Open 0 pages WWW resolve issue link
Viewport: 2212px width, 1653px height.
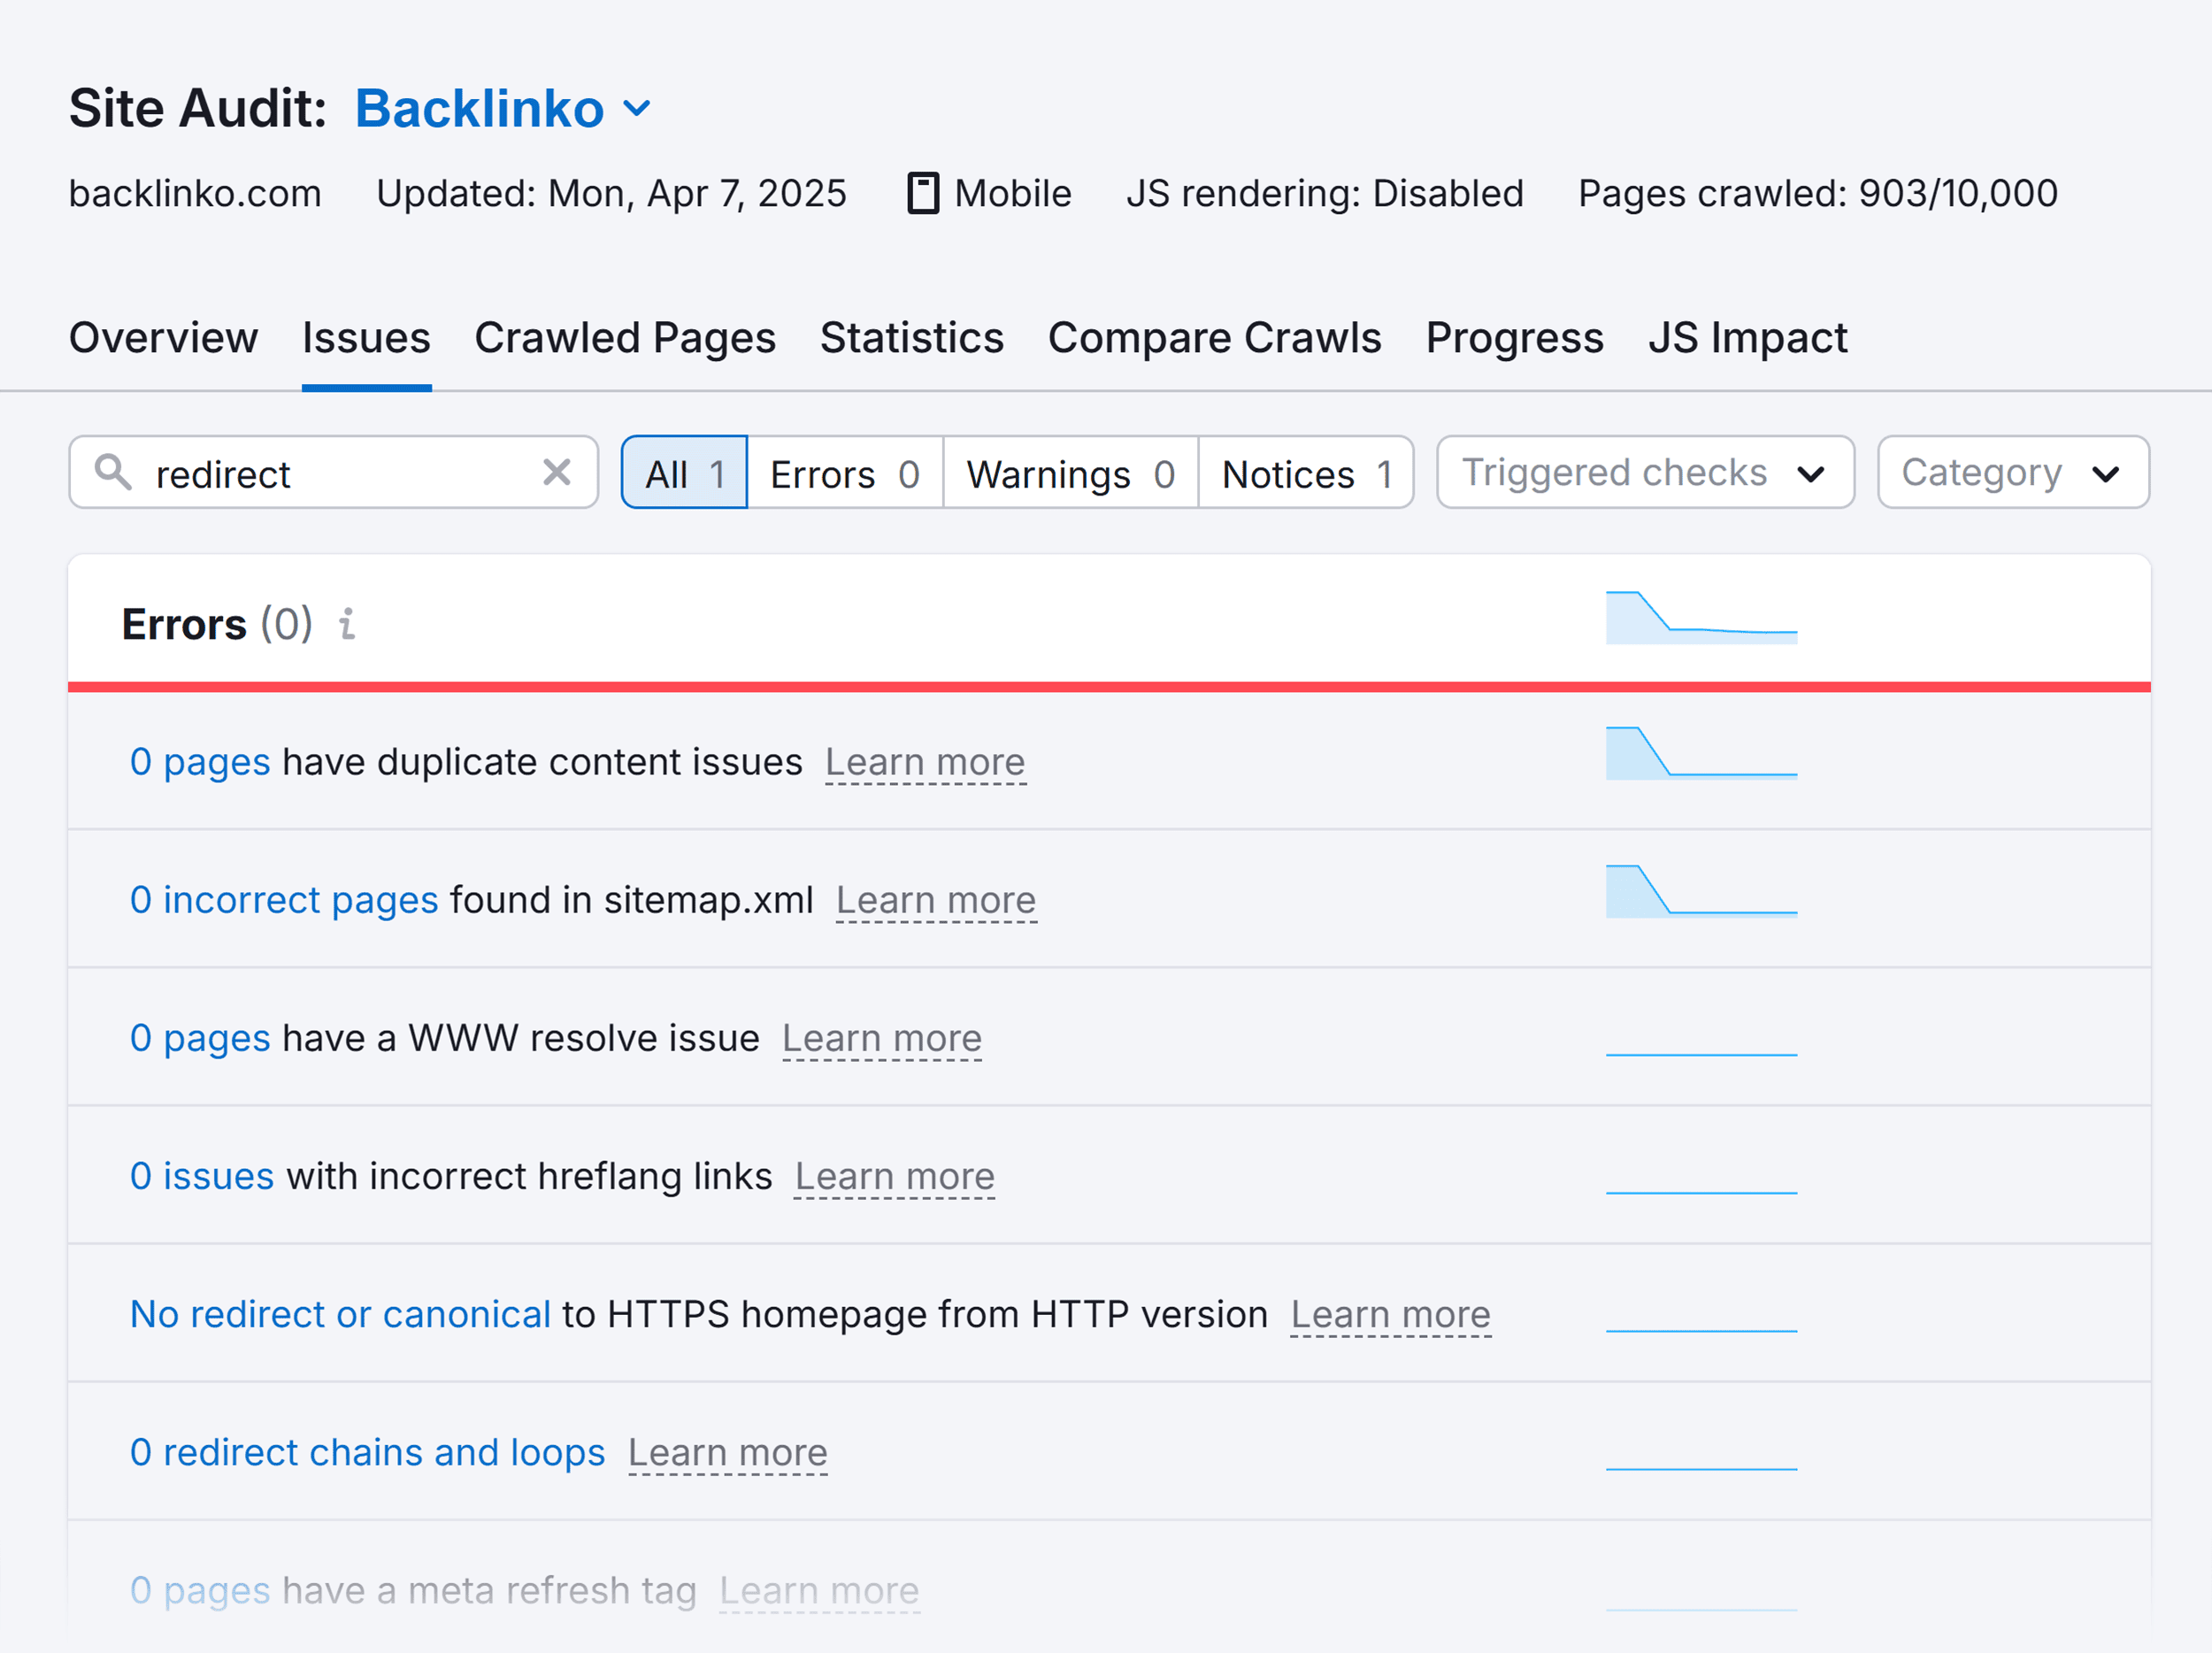200,1038
